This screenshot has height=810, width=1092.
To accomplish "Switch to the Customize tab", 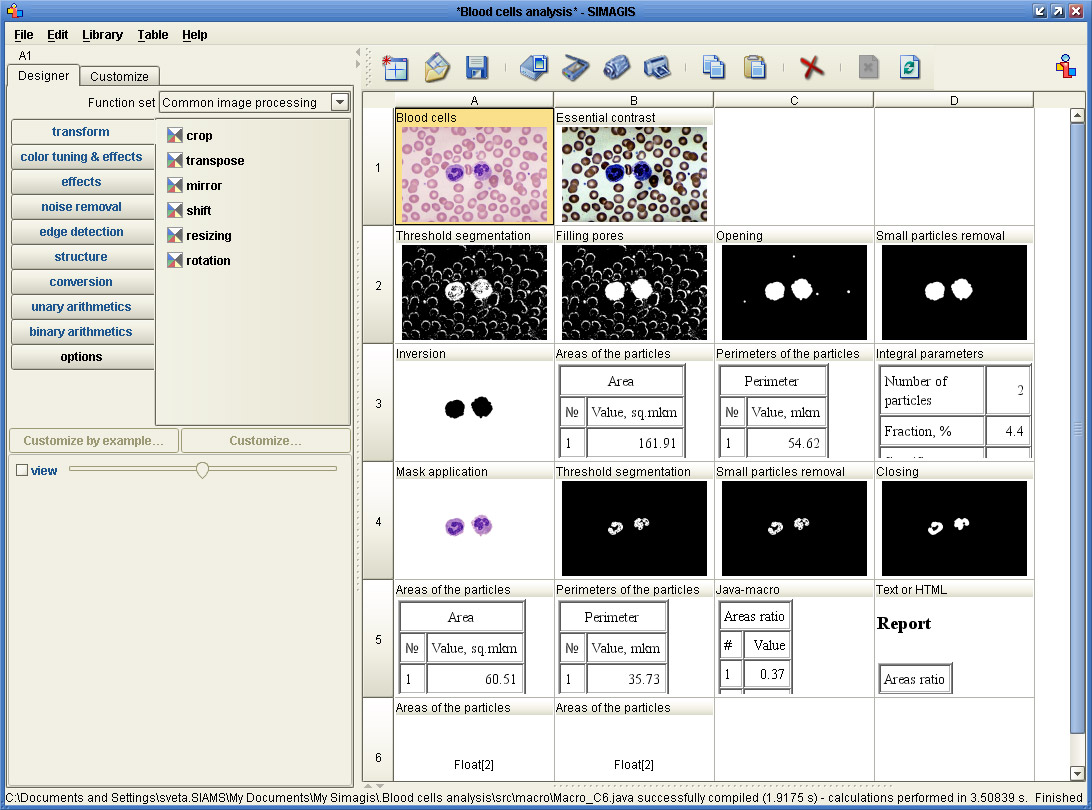I will click(x=119, y=76).
